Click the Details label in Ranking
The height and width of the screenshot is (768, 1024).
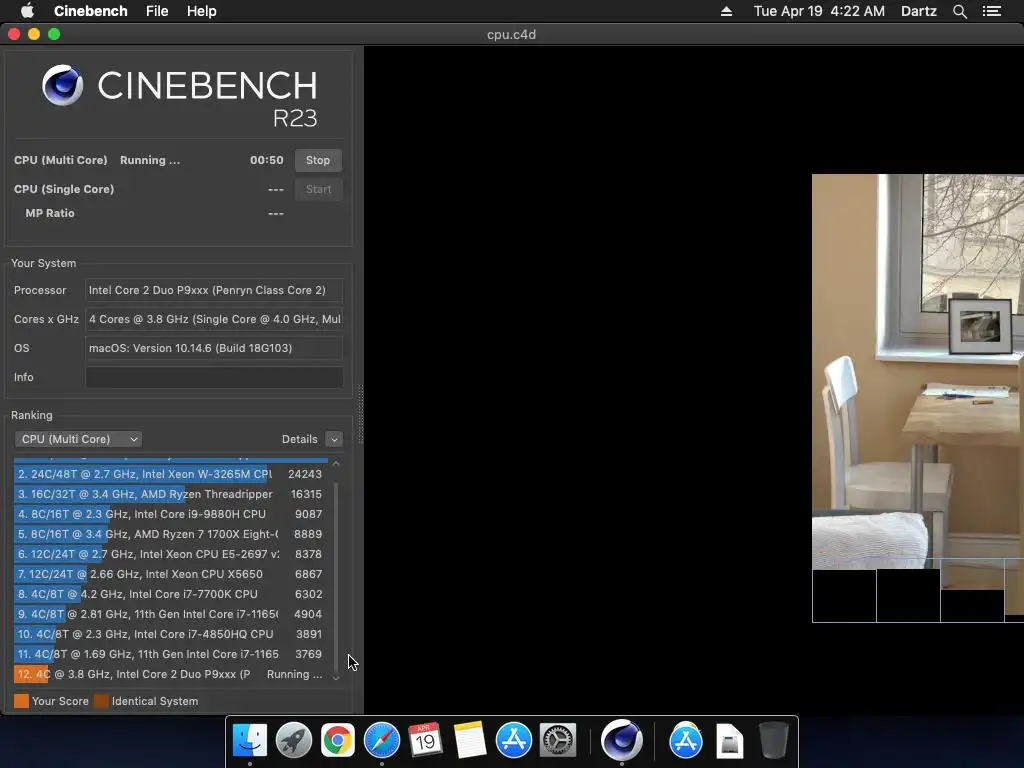pyautogui.click(x=299, y=439)
